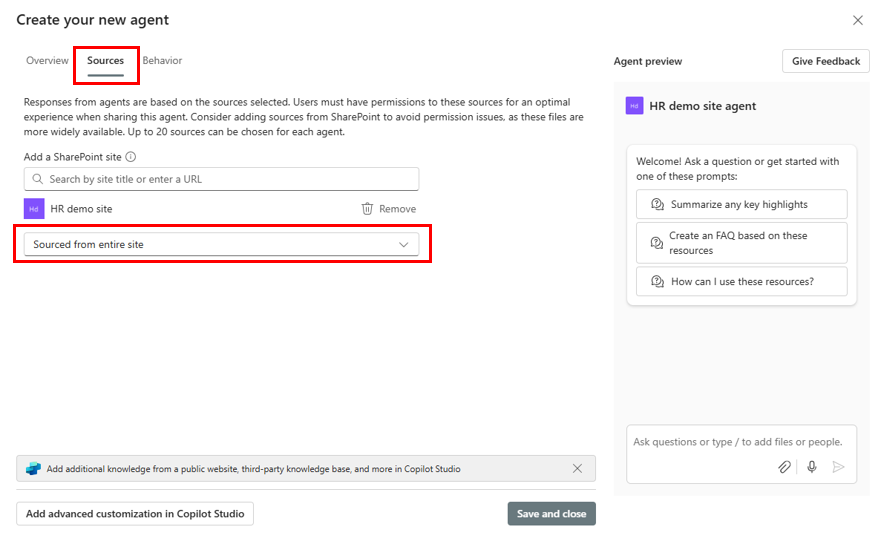Select the Create an FAQ prompt
Image resolution: width=888 pixels, height=542 pixels.
tap(741, 243)
